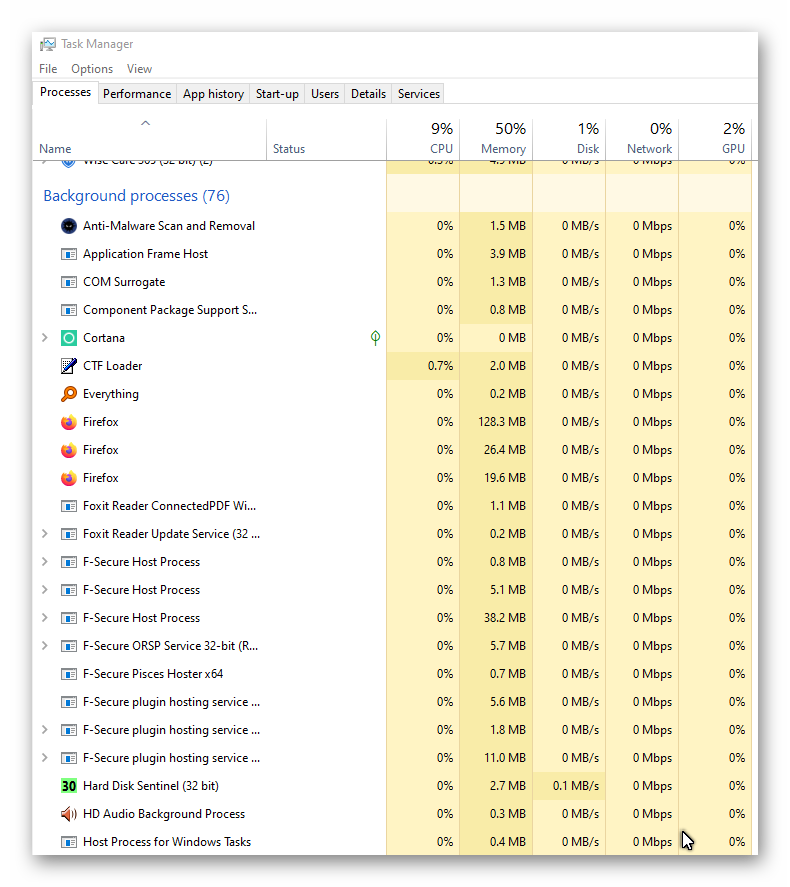
Task: Click the Application Frame Host icon
Action: tap(69, 254)
